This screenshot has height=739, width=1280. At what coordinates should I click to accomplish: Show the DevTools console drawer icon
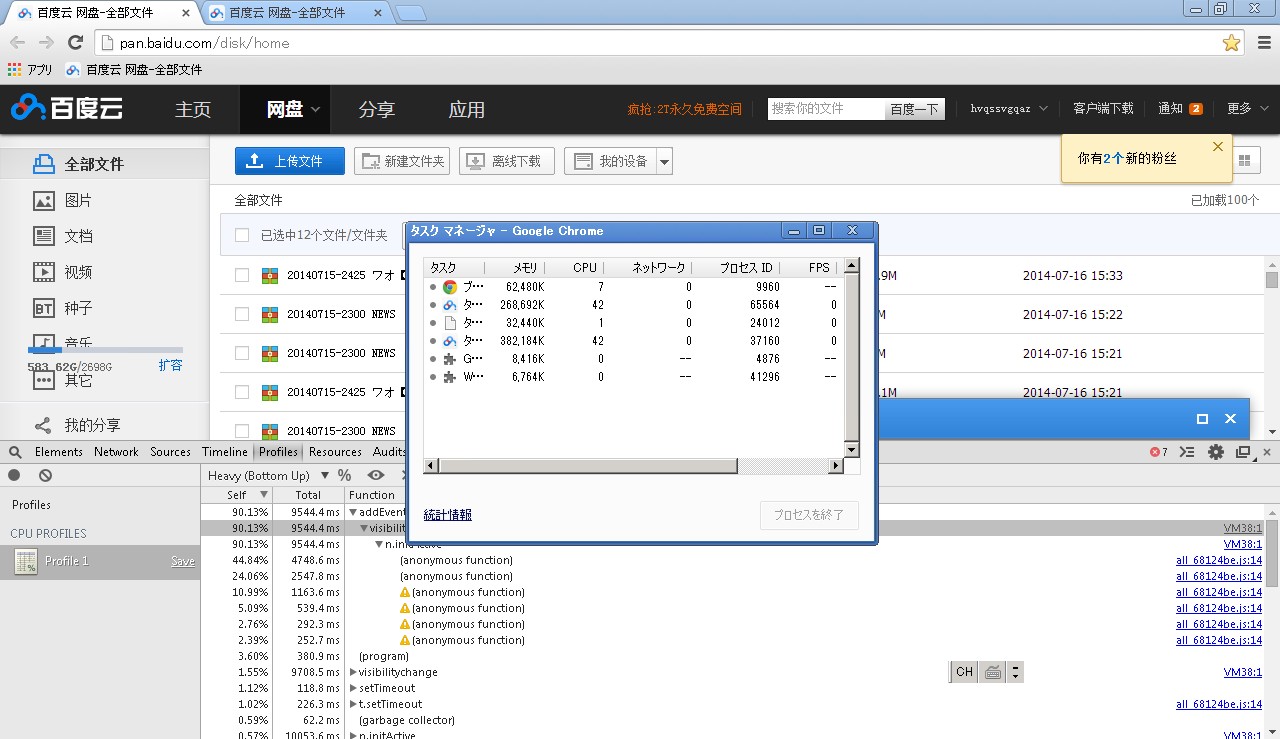(x=1187, y=452)
